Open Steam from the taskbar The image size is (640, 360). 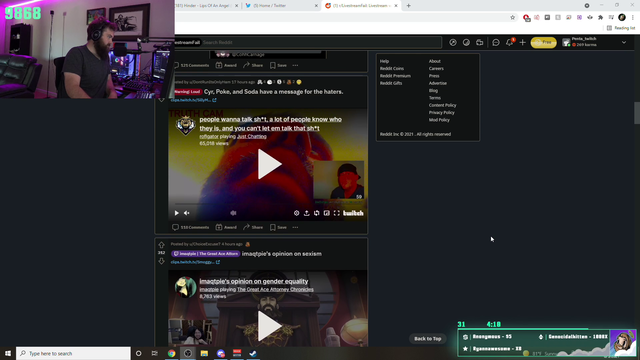[253, 353]
